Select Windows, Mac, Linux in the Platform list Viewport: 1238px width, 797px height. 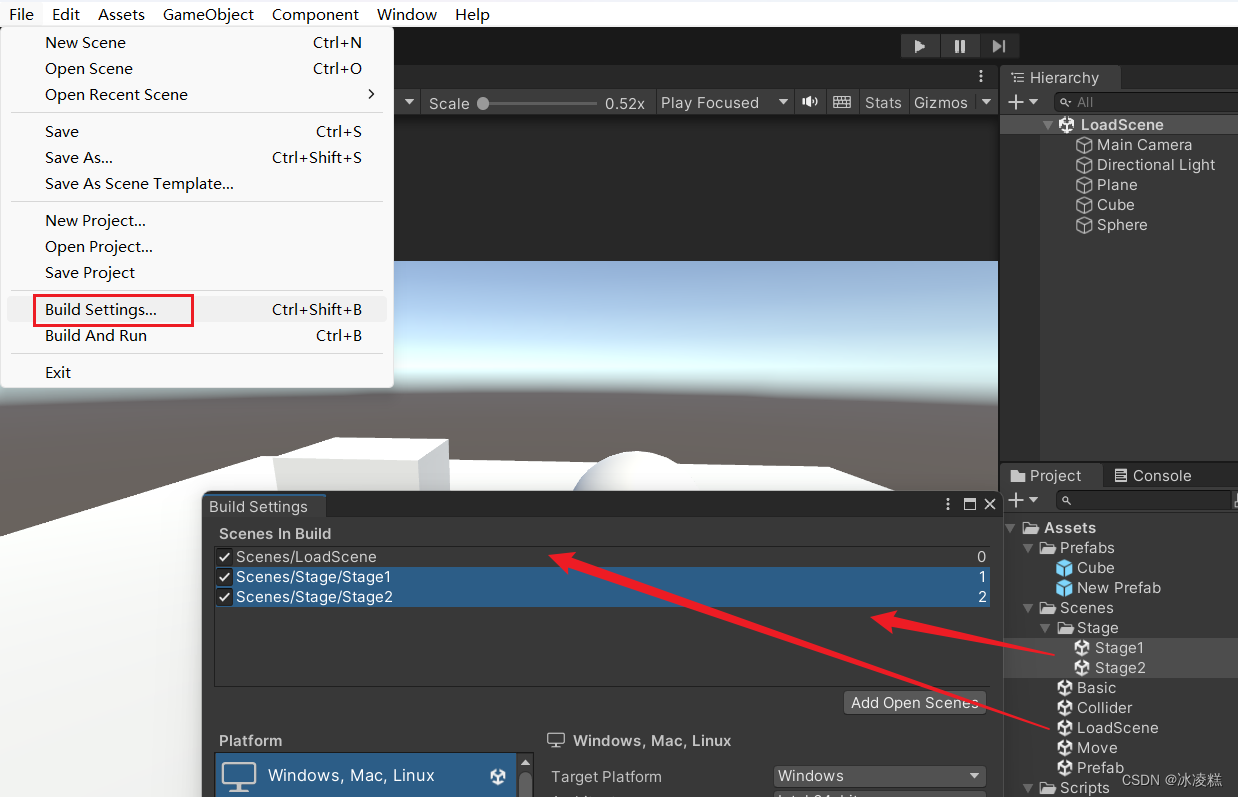pos(350,775)
